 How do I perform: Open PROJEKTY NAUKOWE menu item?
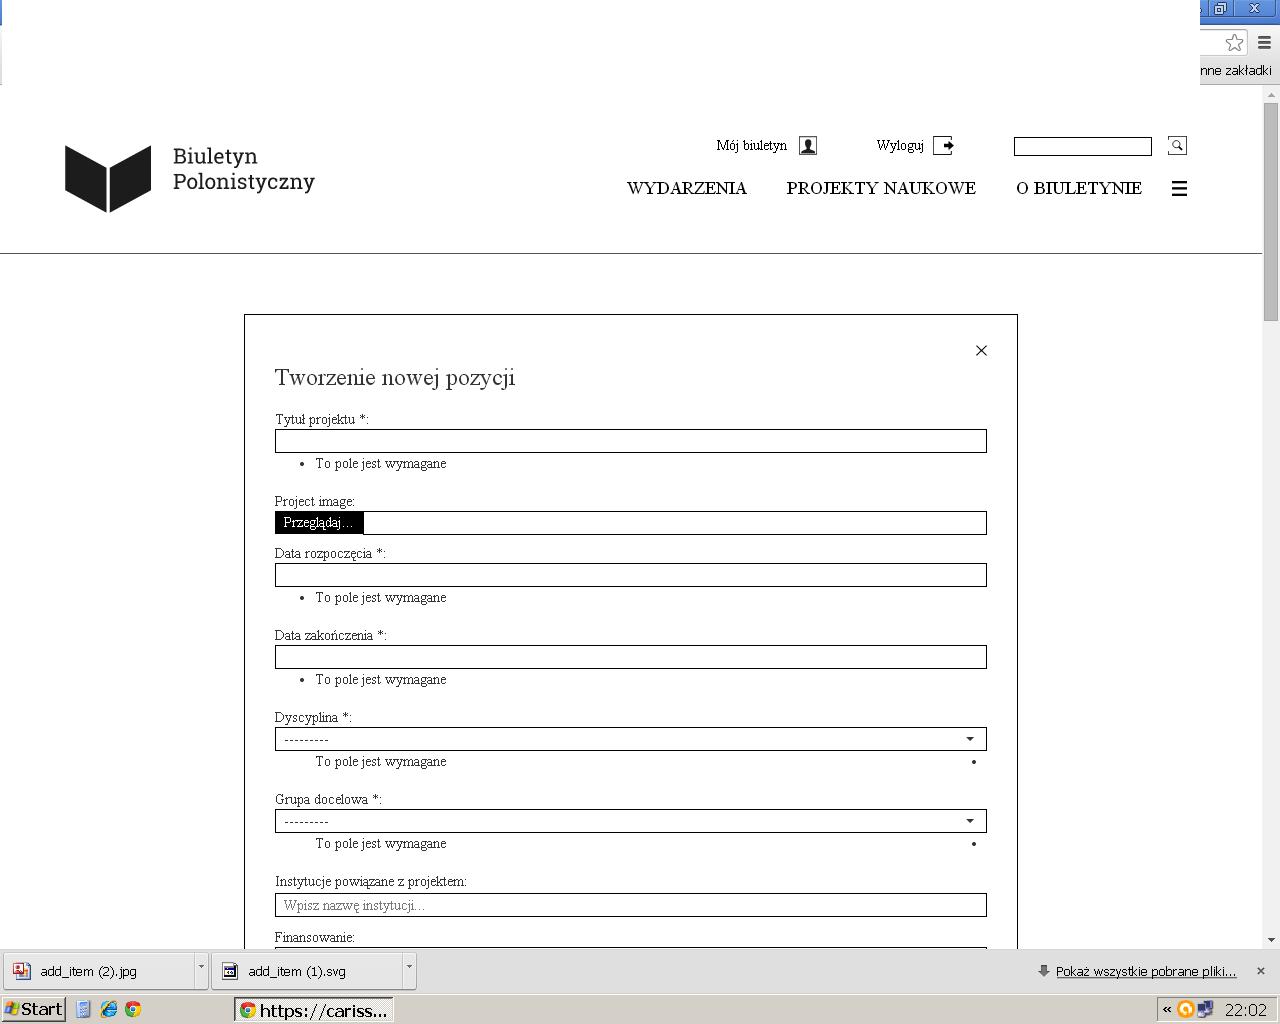click(880, 188)
